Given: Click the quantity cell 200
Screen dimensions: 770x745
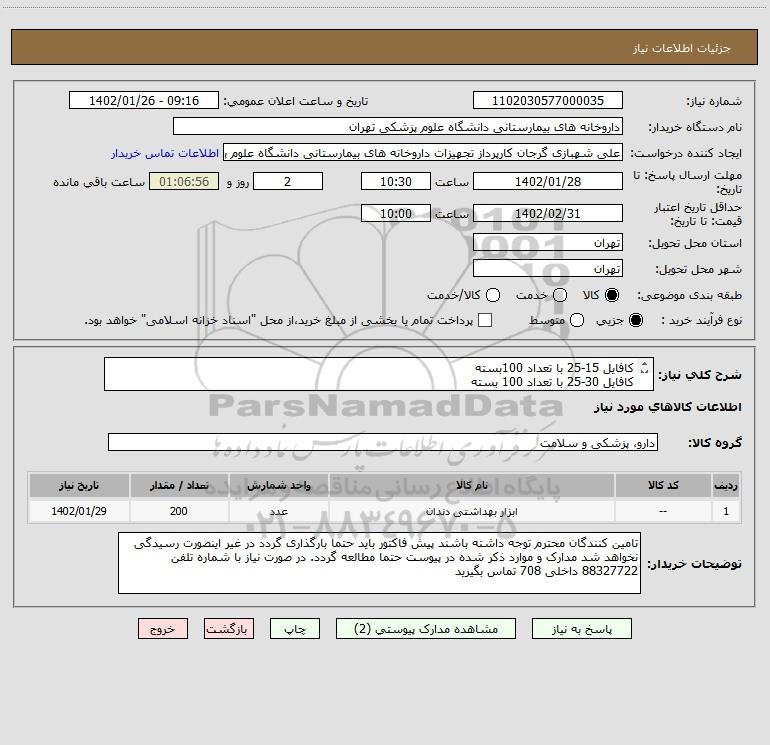Looking at the screenshot, I should pos(179,511).
